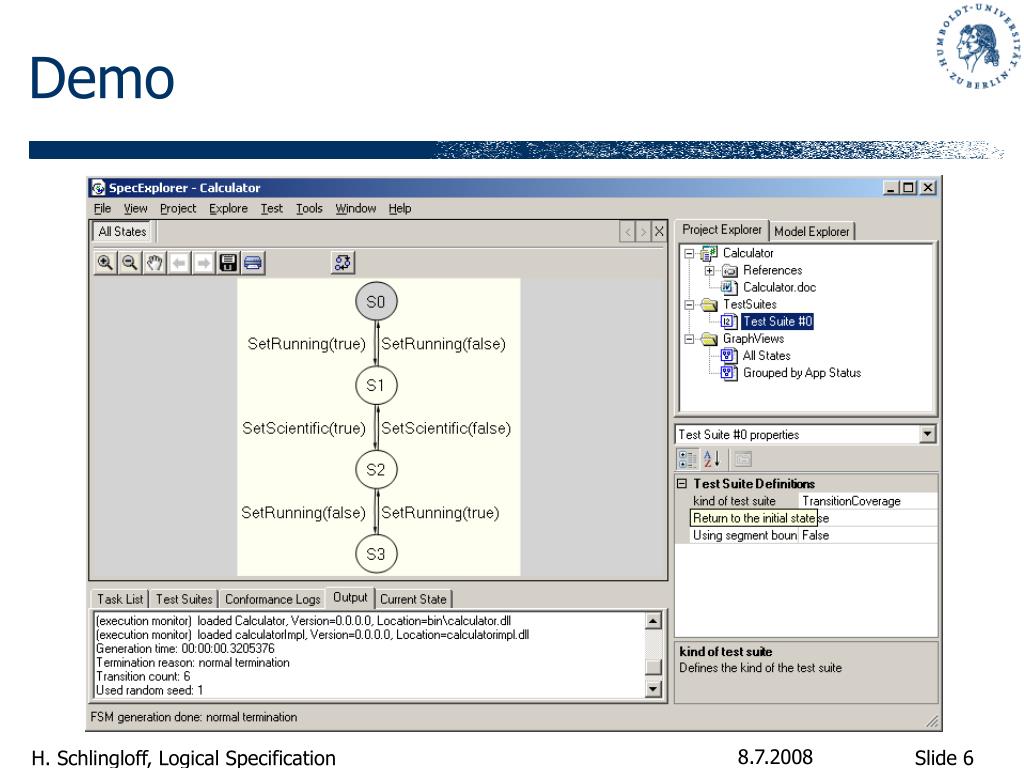Image resolution: width=1024 pixels, height=768 pixels.
Task: Click the TestSuites folder icon in tree
Action: (709, 304)
